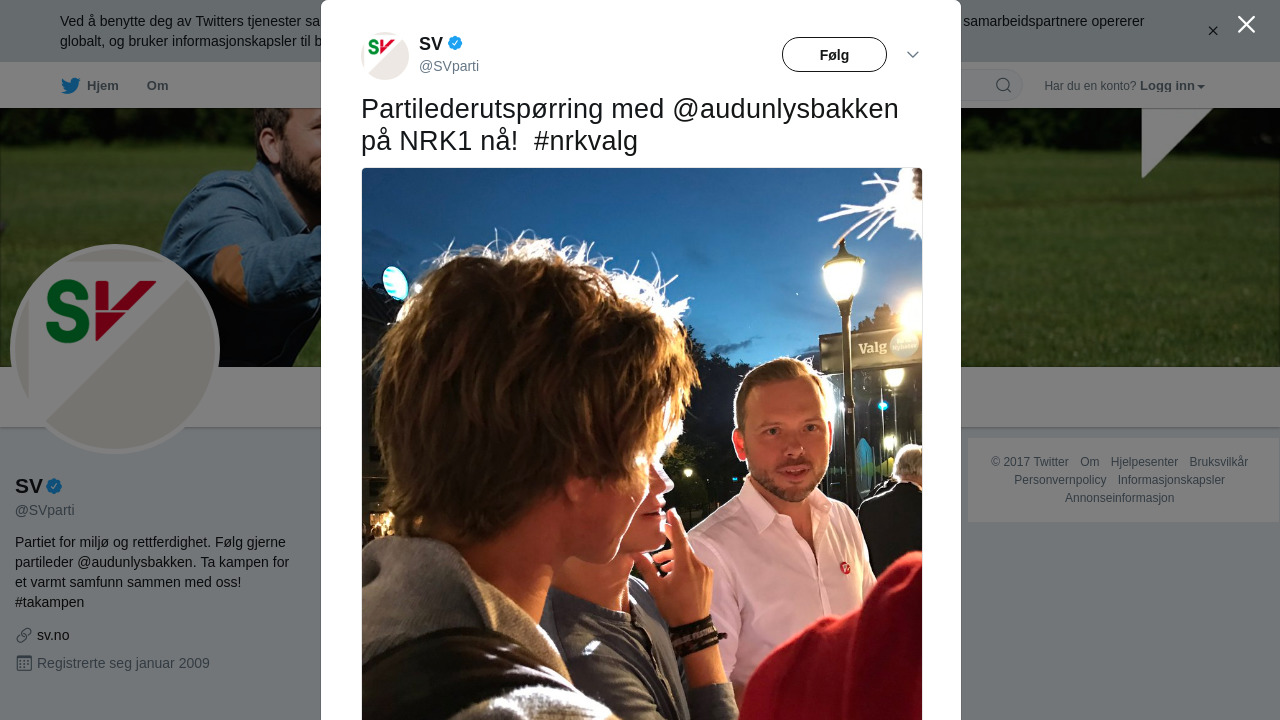
Task: Close the tweet overlay with the large X
Action: (1246, 24)
